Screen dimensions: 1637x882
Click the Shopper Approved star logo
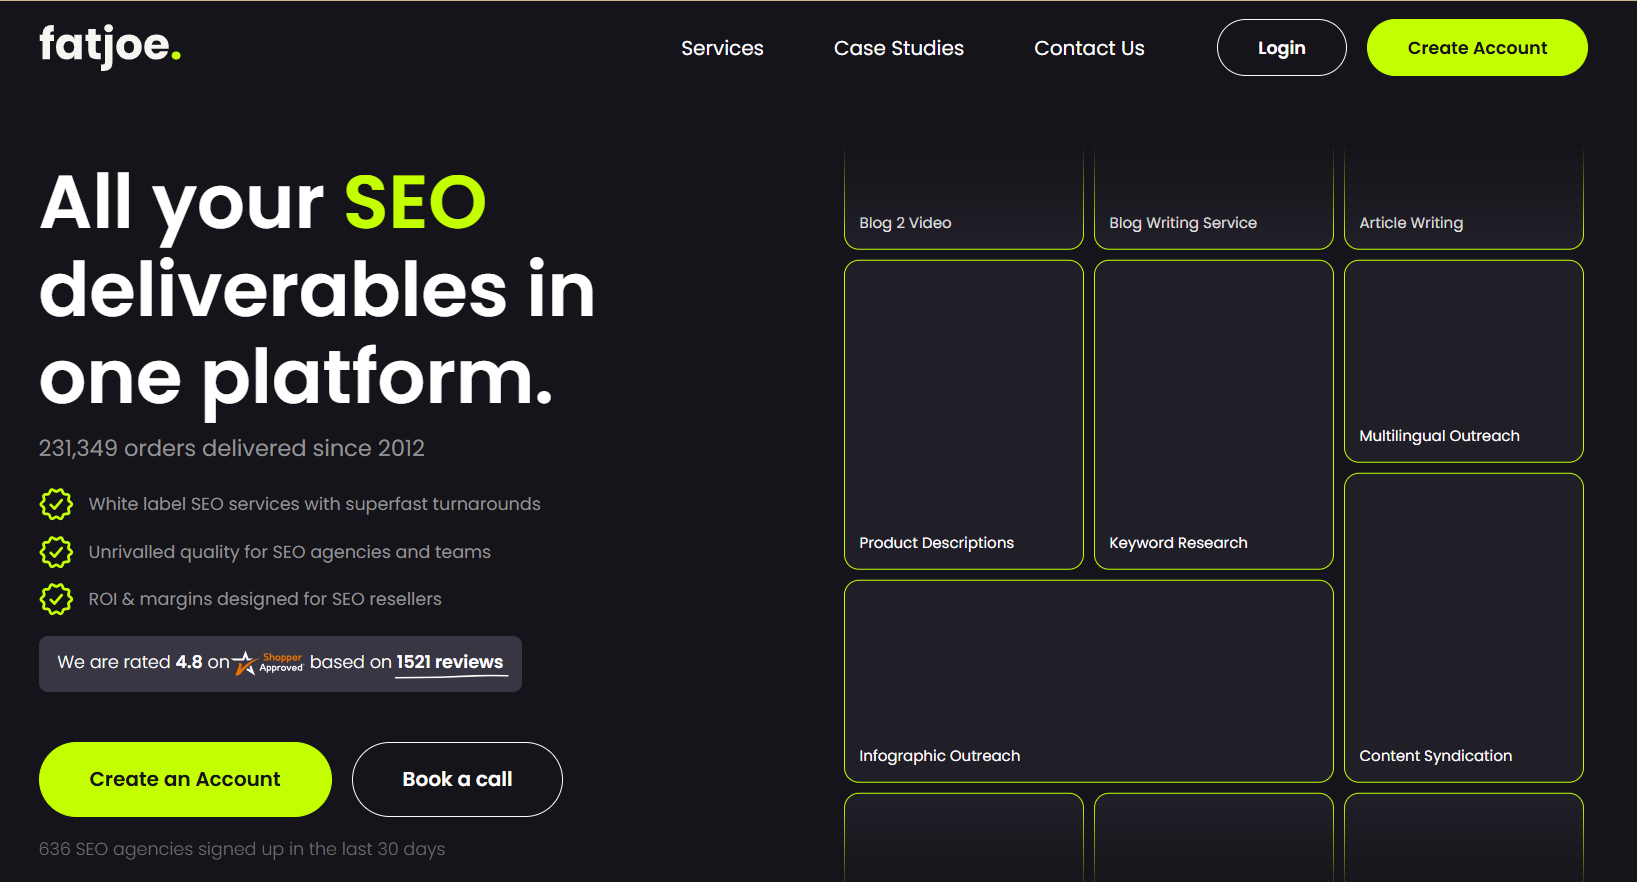pos(268,663)
